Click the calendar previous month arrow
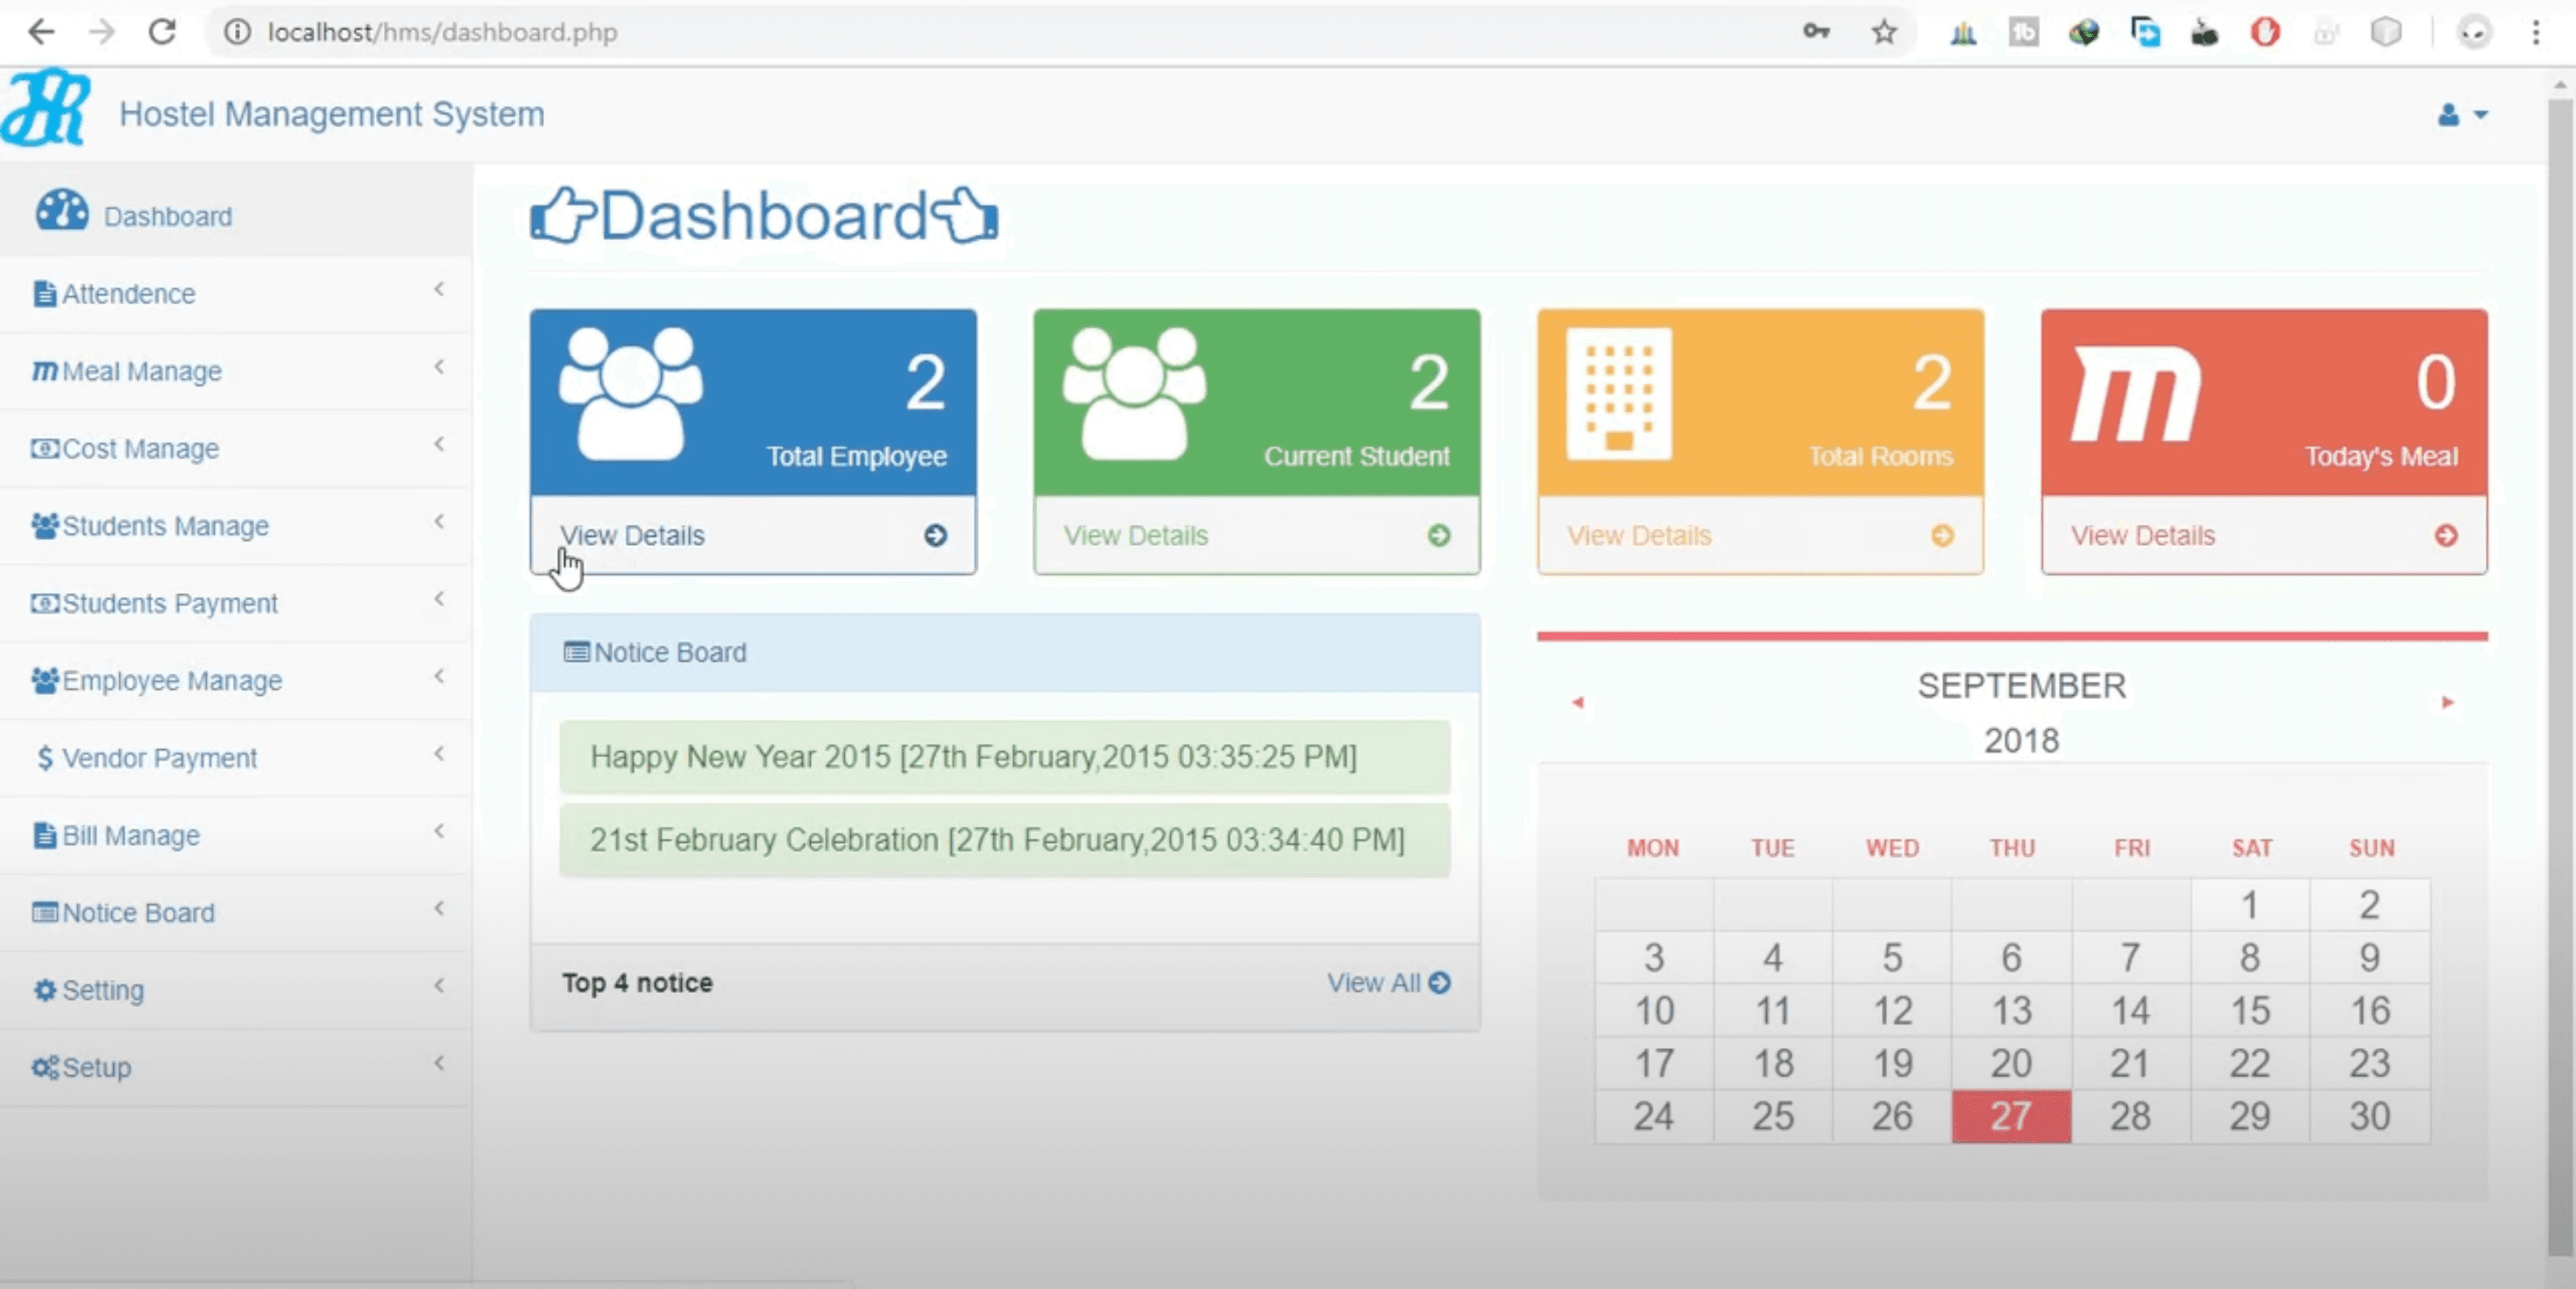 point(1578,703)
